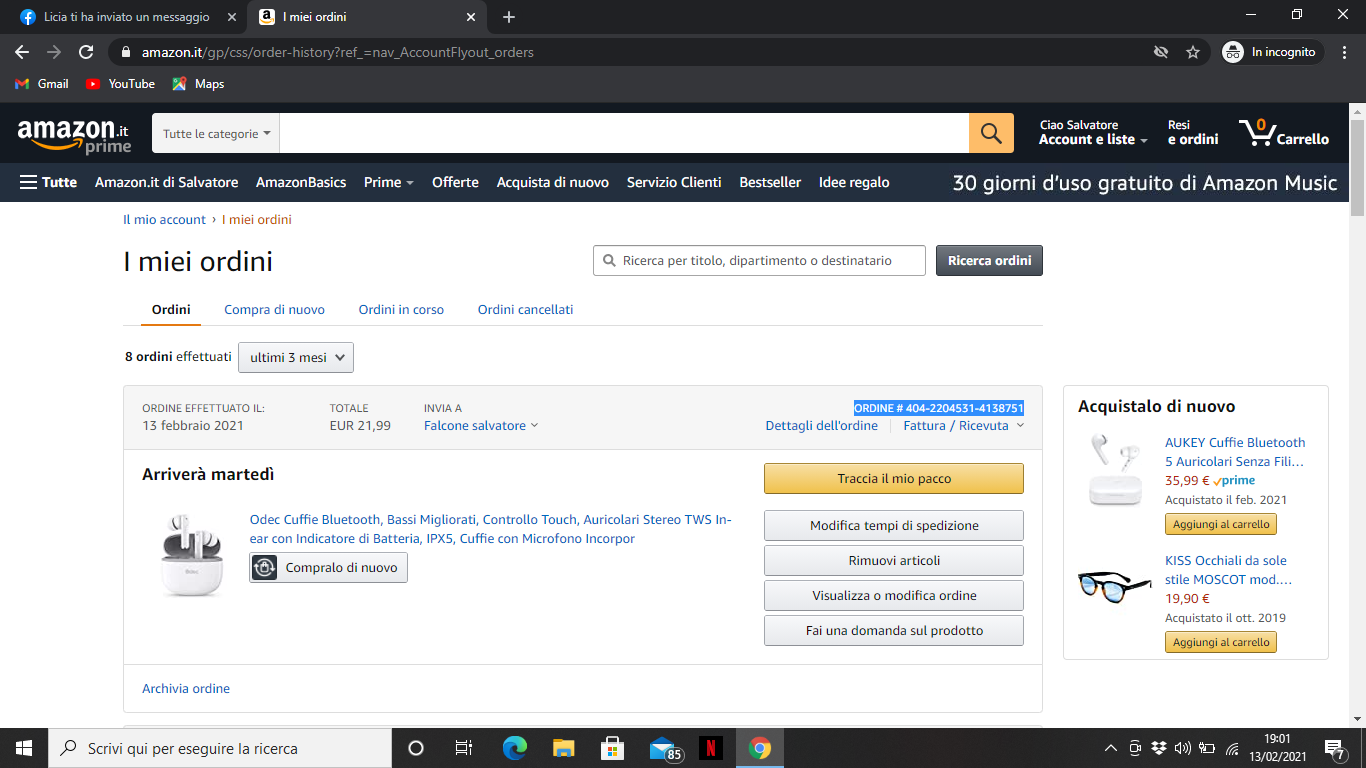1366x768 pixels.
Task: Open the 'Archivia ordine' link
Action: [186, 689]
